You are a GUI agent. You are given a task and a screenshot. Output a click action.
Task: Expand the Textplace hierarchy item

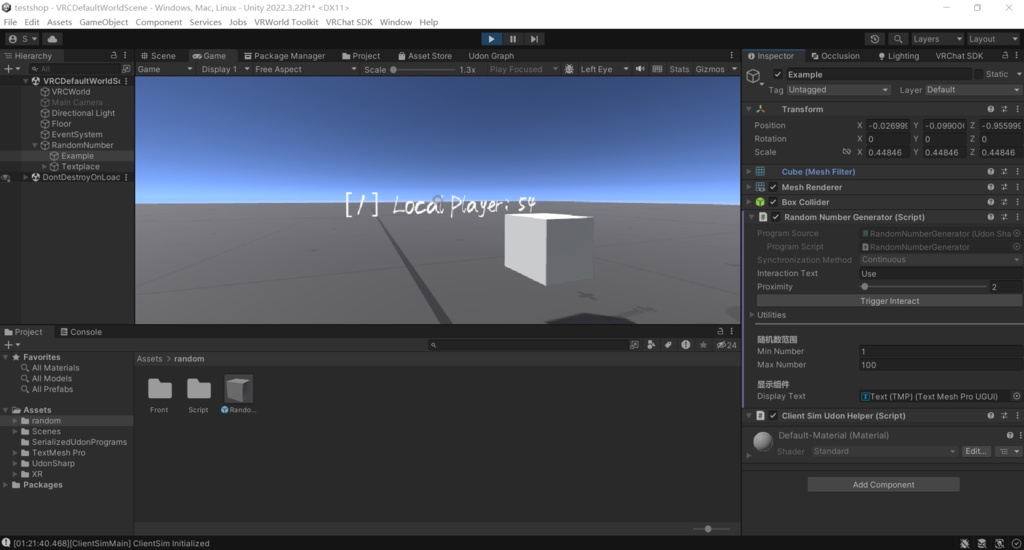[44, 167]
